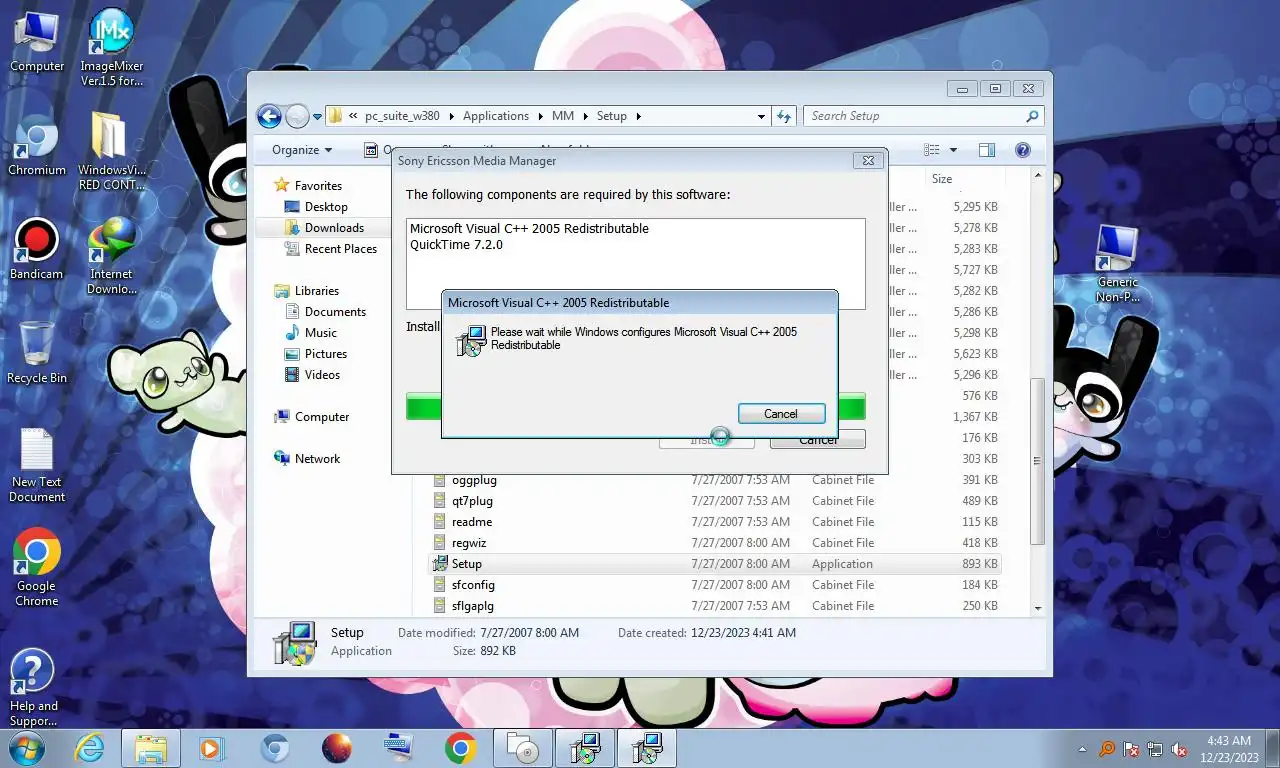Open Explorer help question-mark icon
Image resolution: width=1280 pixels, height=768 pixels.
[1022, 150]
